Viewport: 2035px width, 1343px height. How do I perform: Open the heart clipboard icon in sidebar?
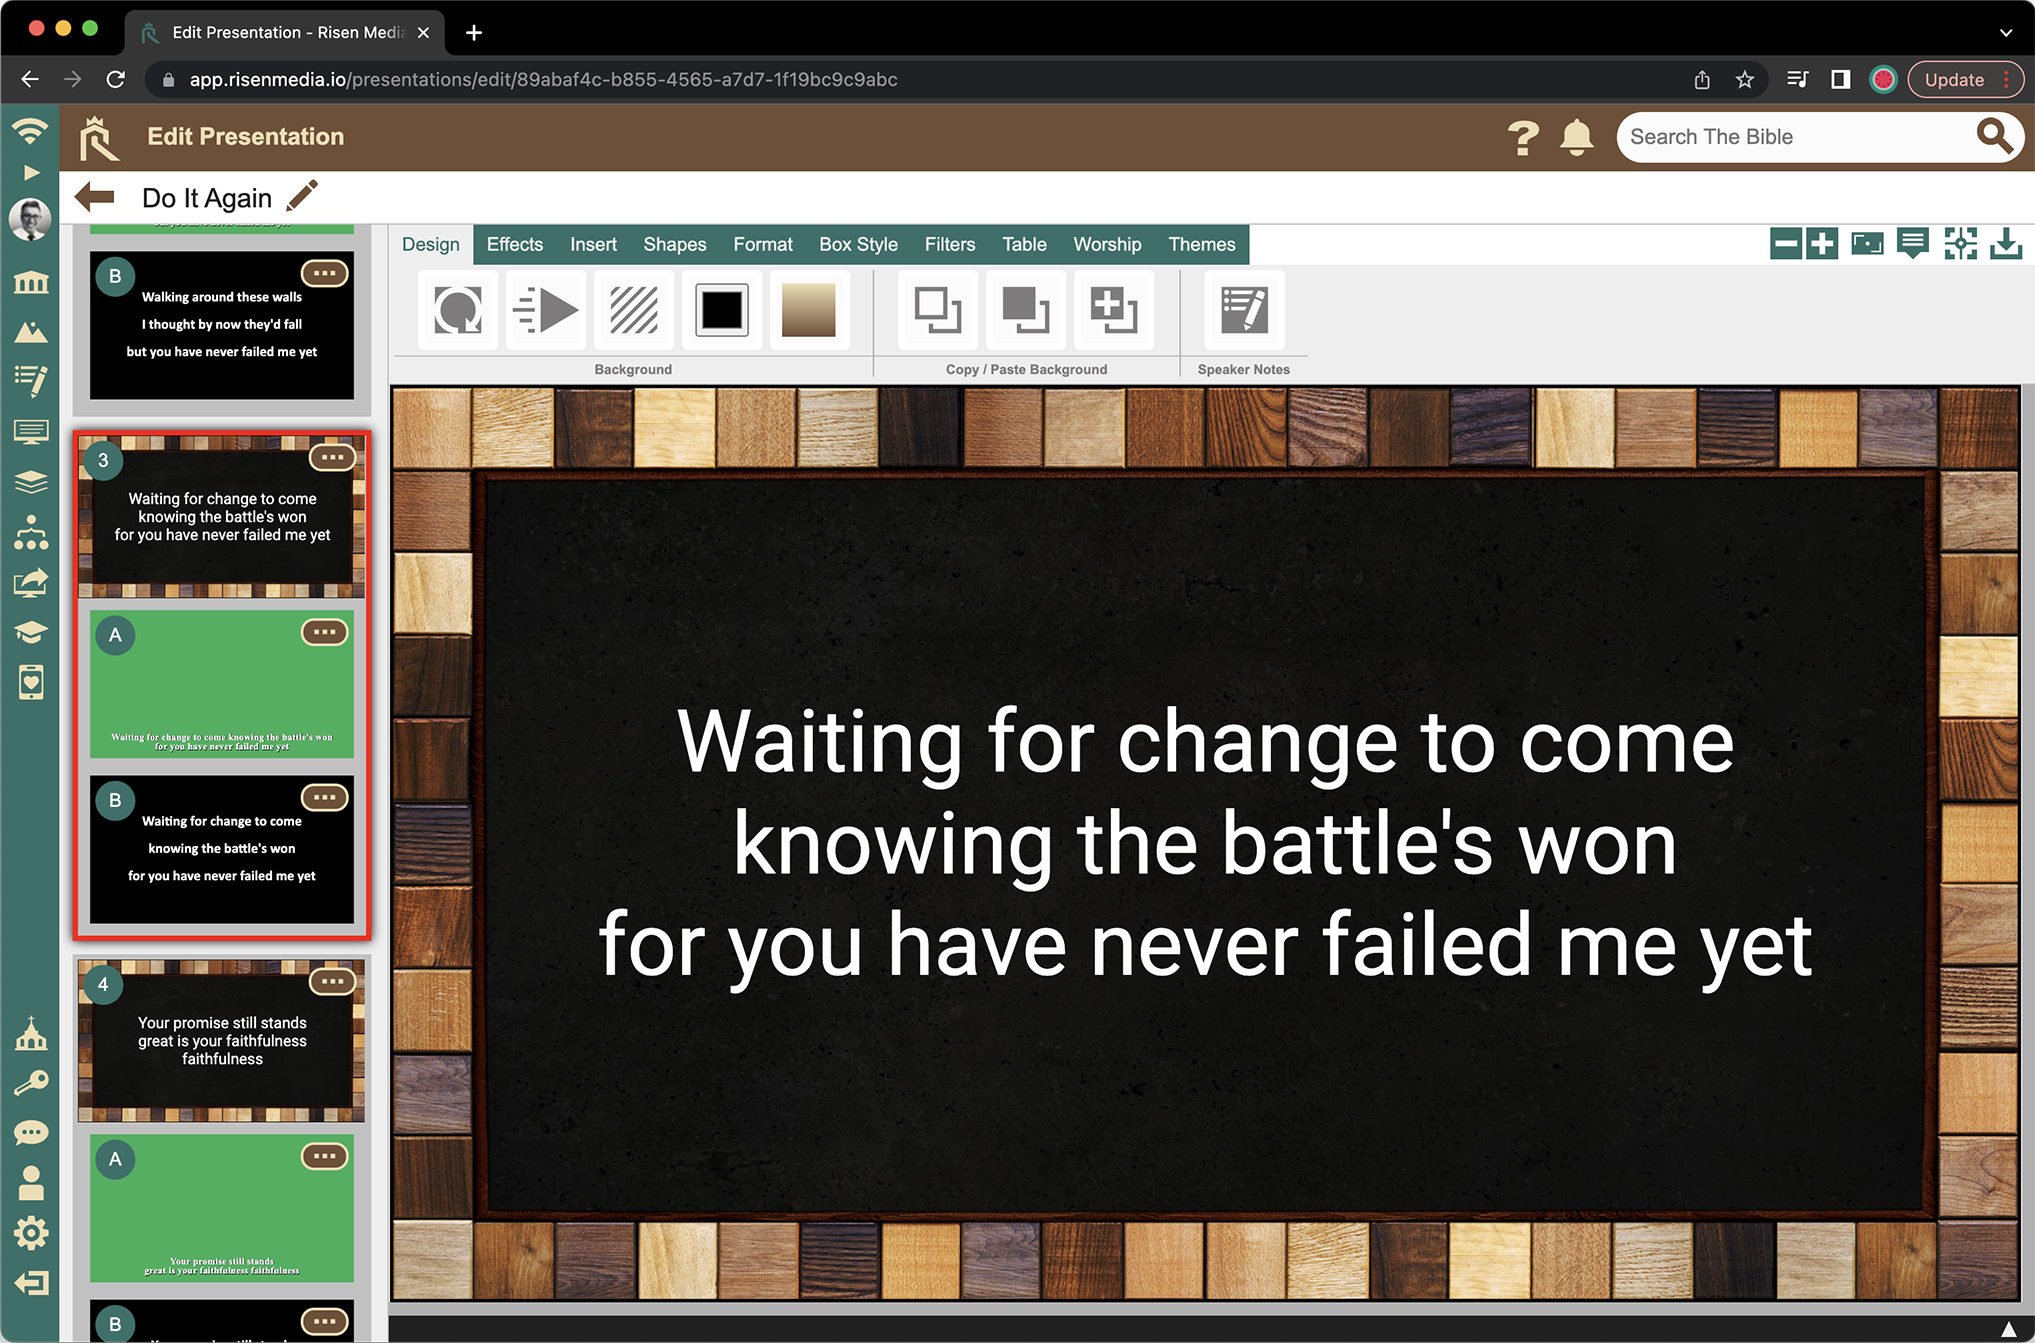(31, 682)
